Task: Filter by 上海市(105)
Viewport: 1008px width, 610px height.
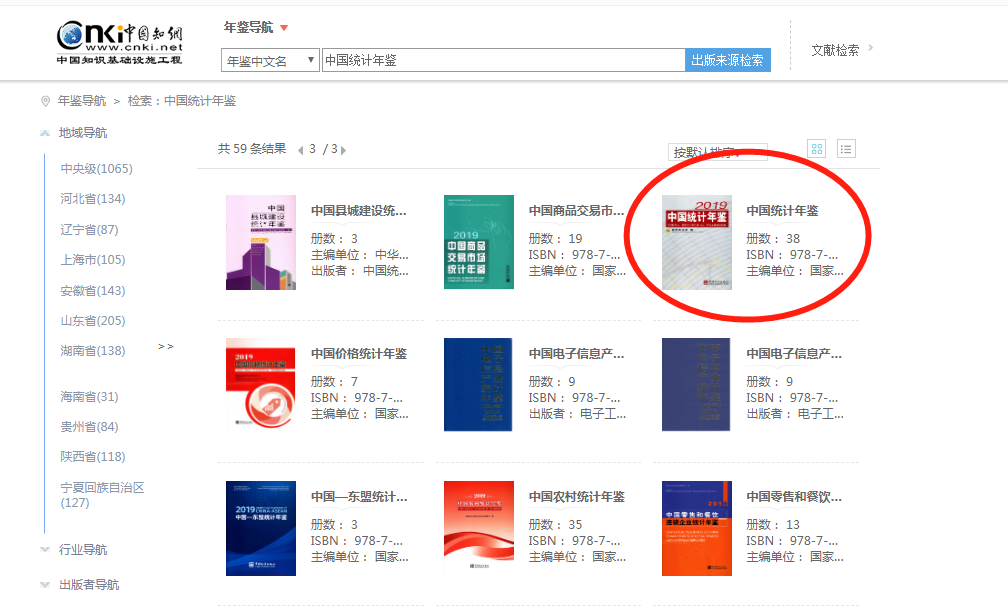Action: coord(93,260)
